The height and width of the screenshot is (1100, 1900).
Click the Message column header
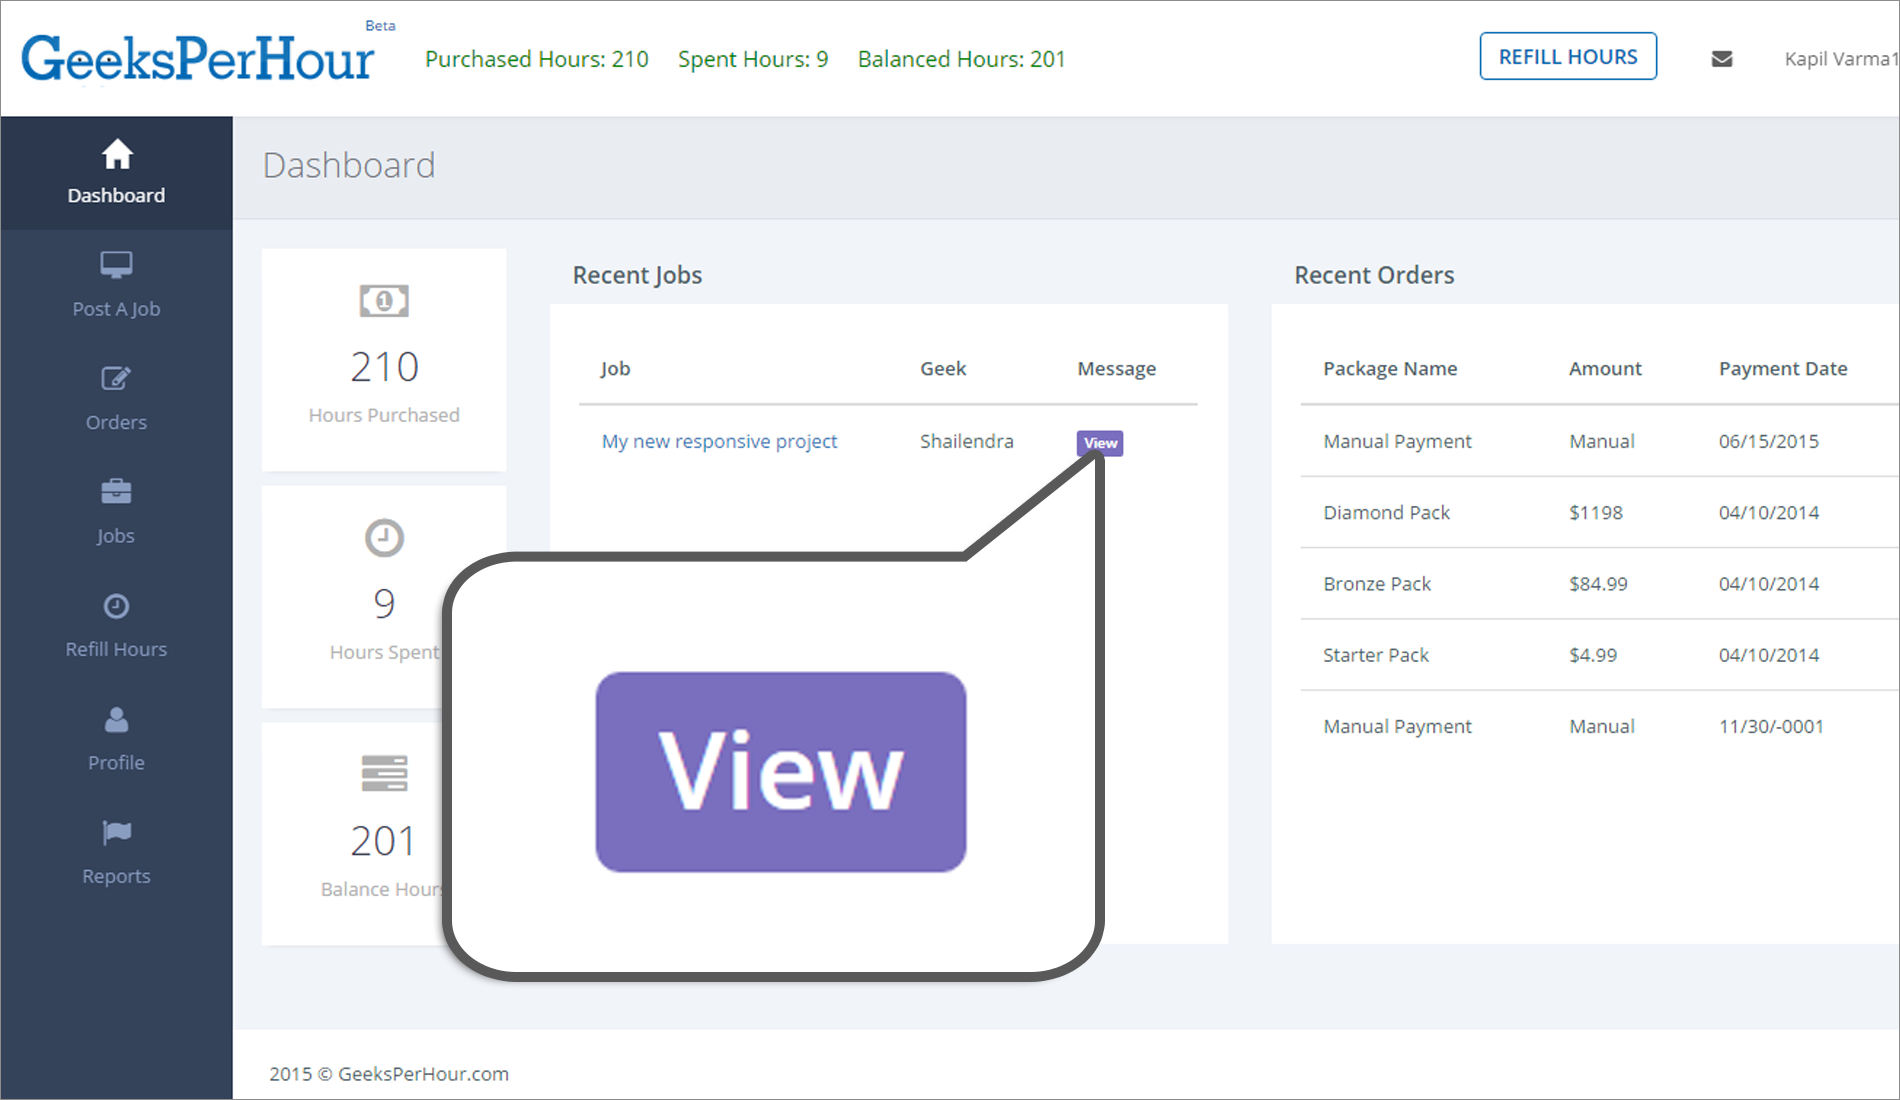1116,369
